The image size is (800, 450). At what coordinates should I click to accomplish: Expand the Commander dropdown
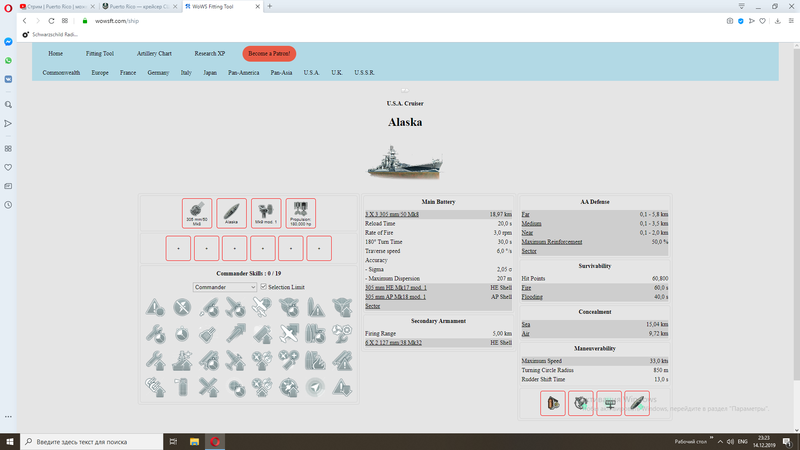pyautogui.click(x=224, y=287)
